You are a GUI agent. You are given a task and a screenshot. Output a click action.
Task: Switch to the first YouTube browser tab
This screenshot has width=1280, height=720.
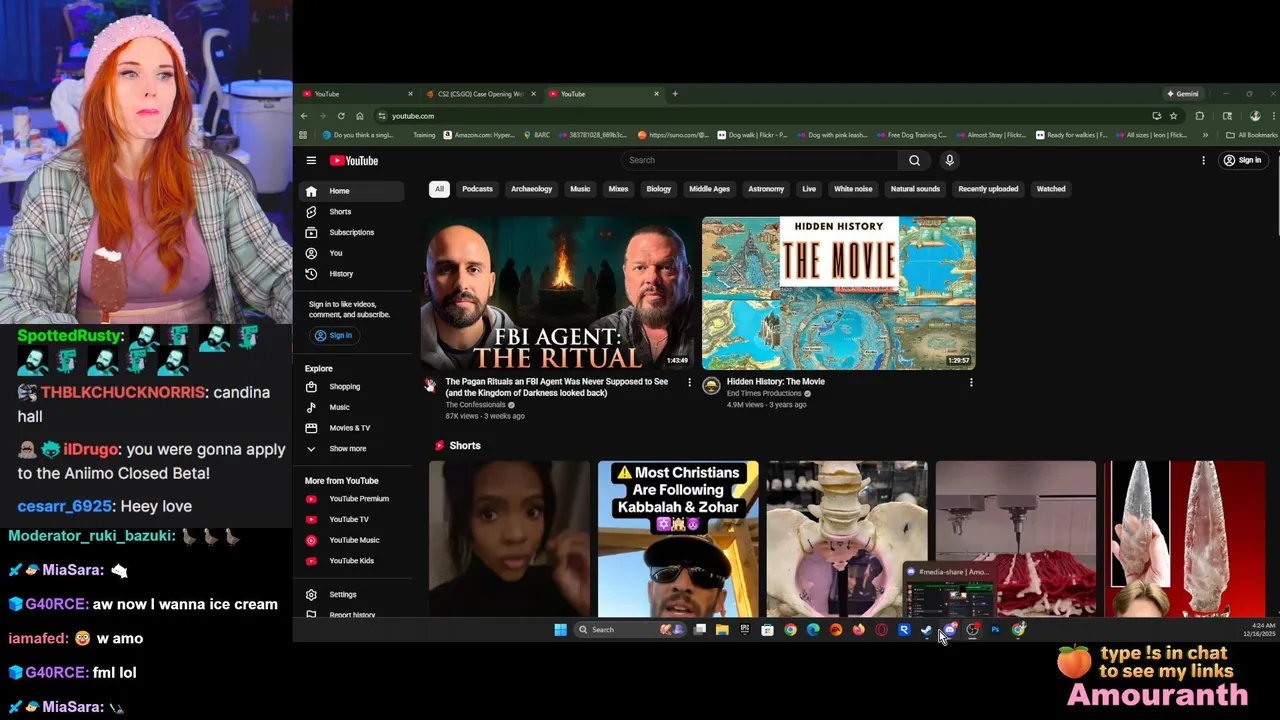point(355,94)
